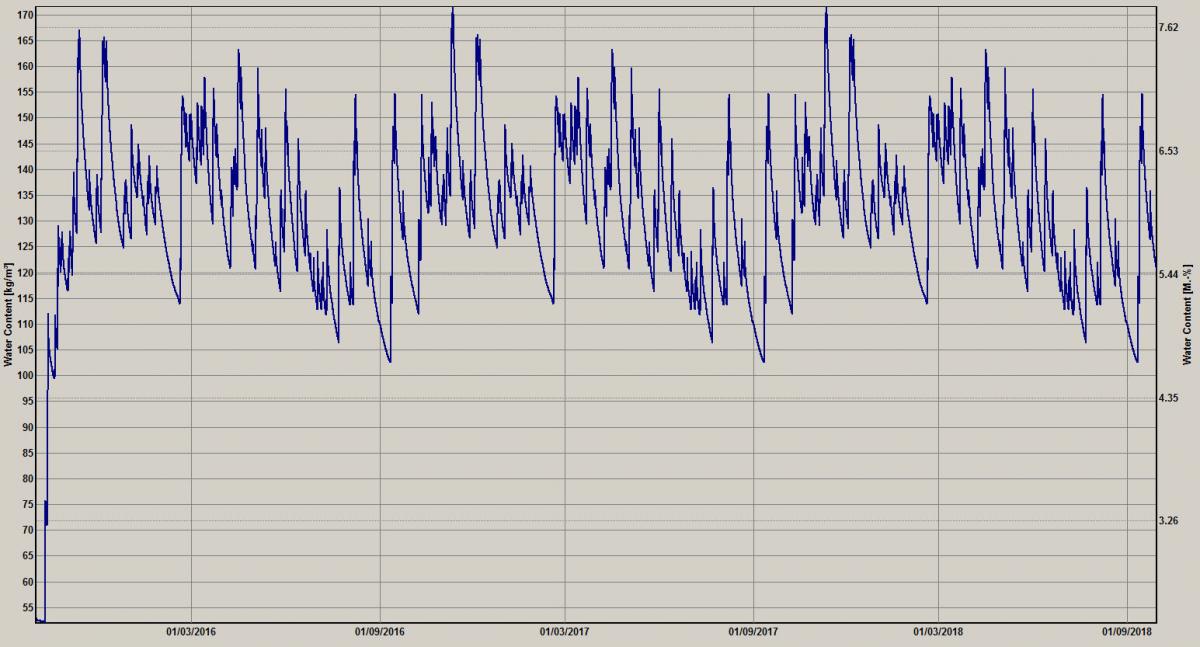Click the 150 left axis tick label
This screenshot has height=647, width=1200.
pyautogui.click(x=27, y=118)
